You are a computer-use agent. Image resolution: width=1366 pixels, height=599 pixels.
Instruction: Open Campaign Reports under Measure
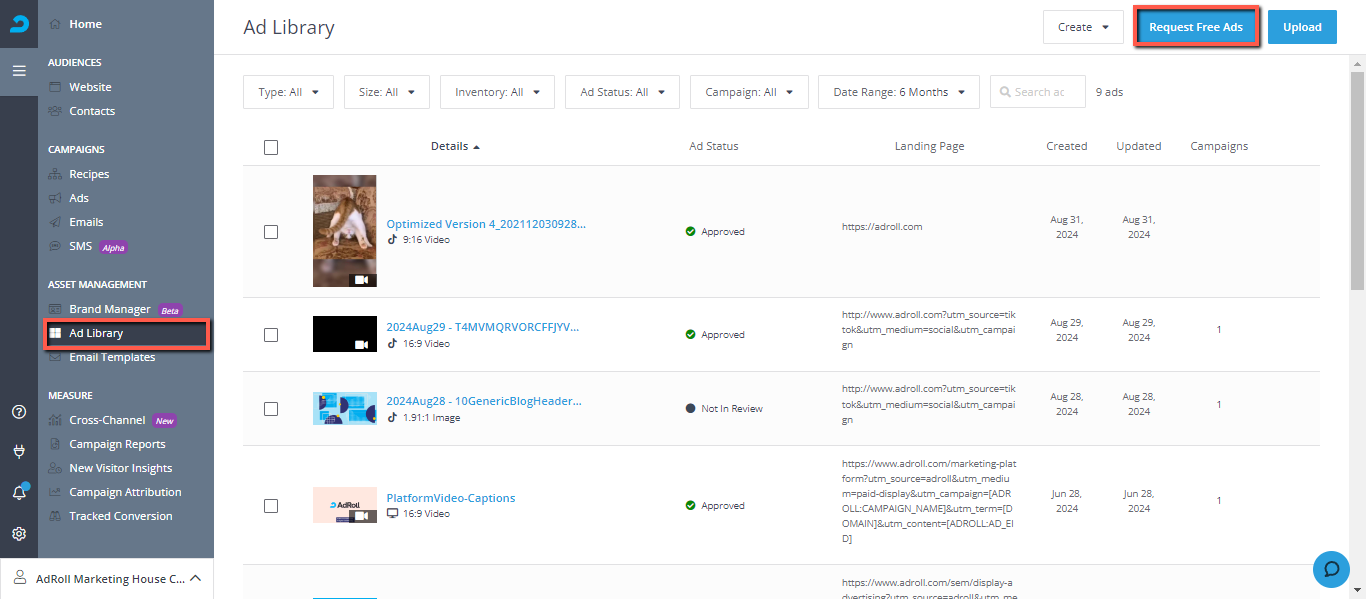(x=117, y=444)
